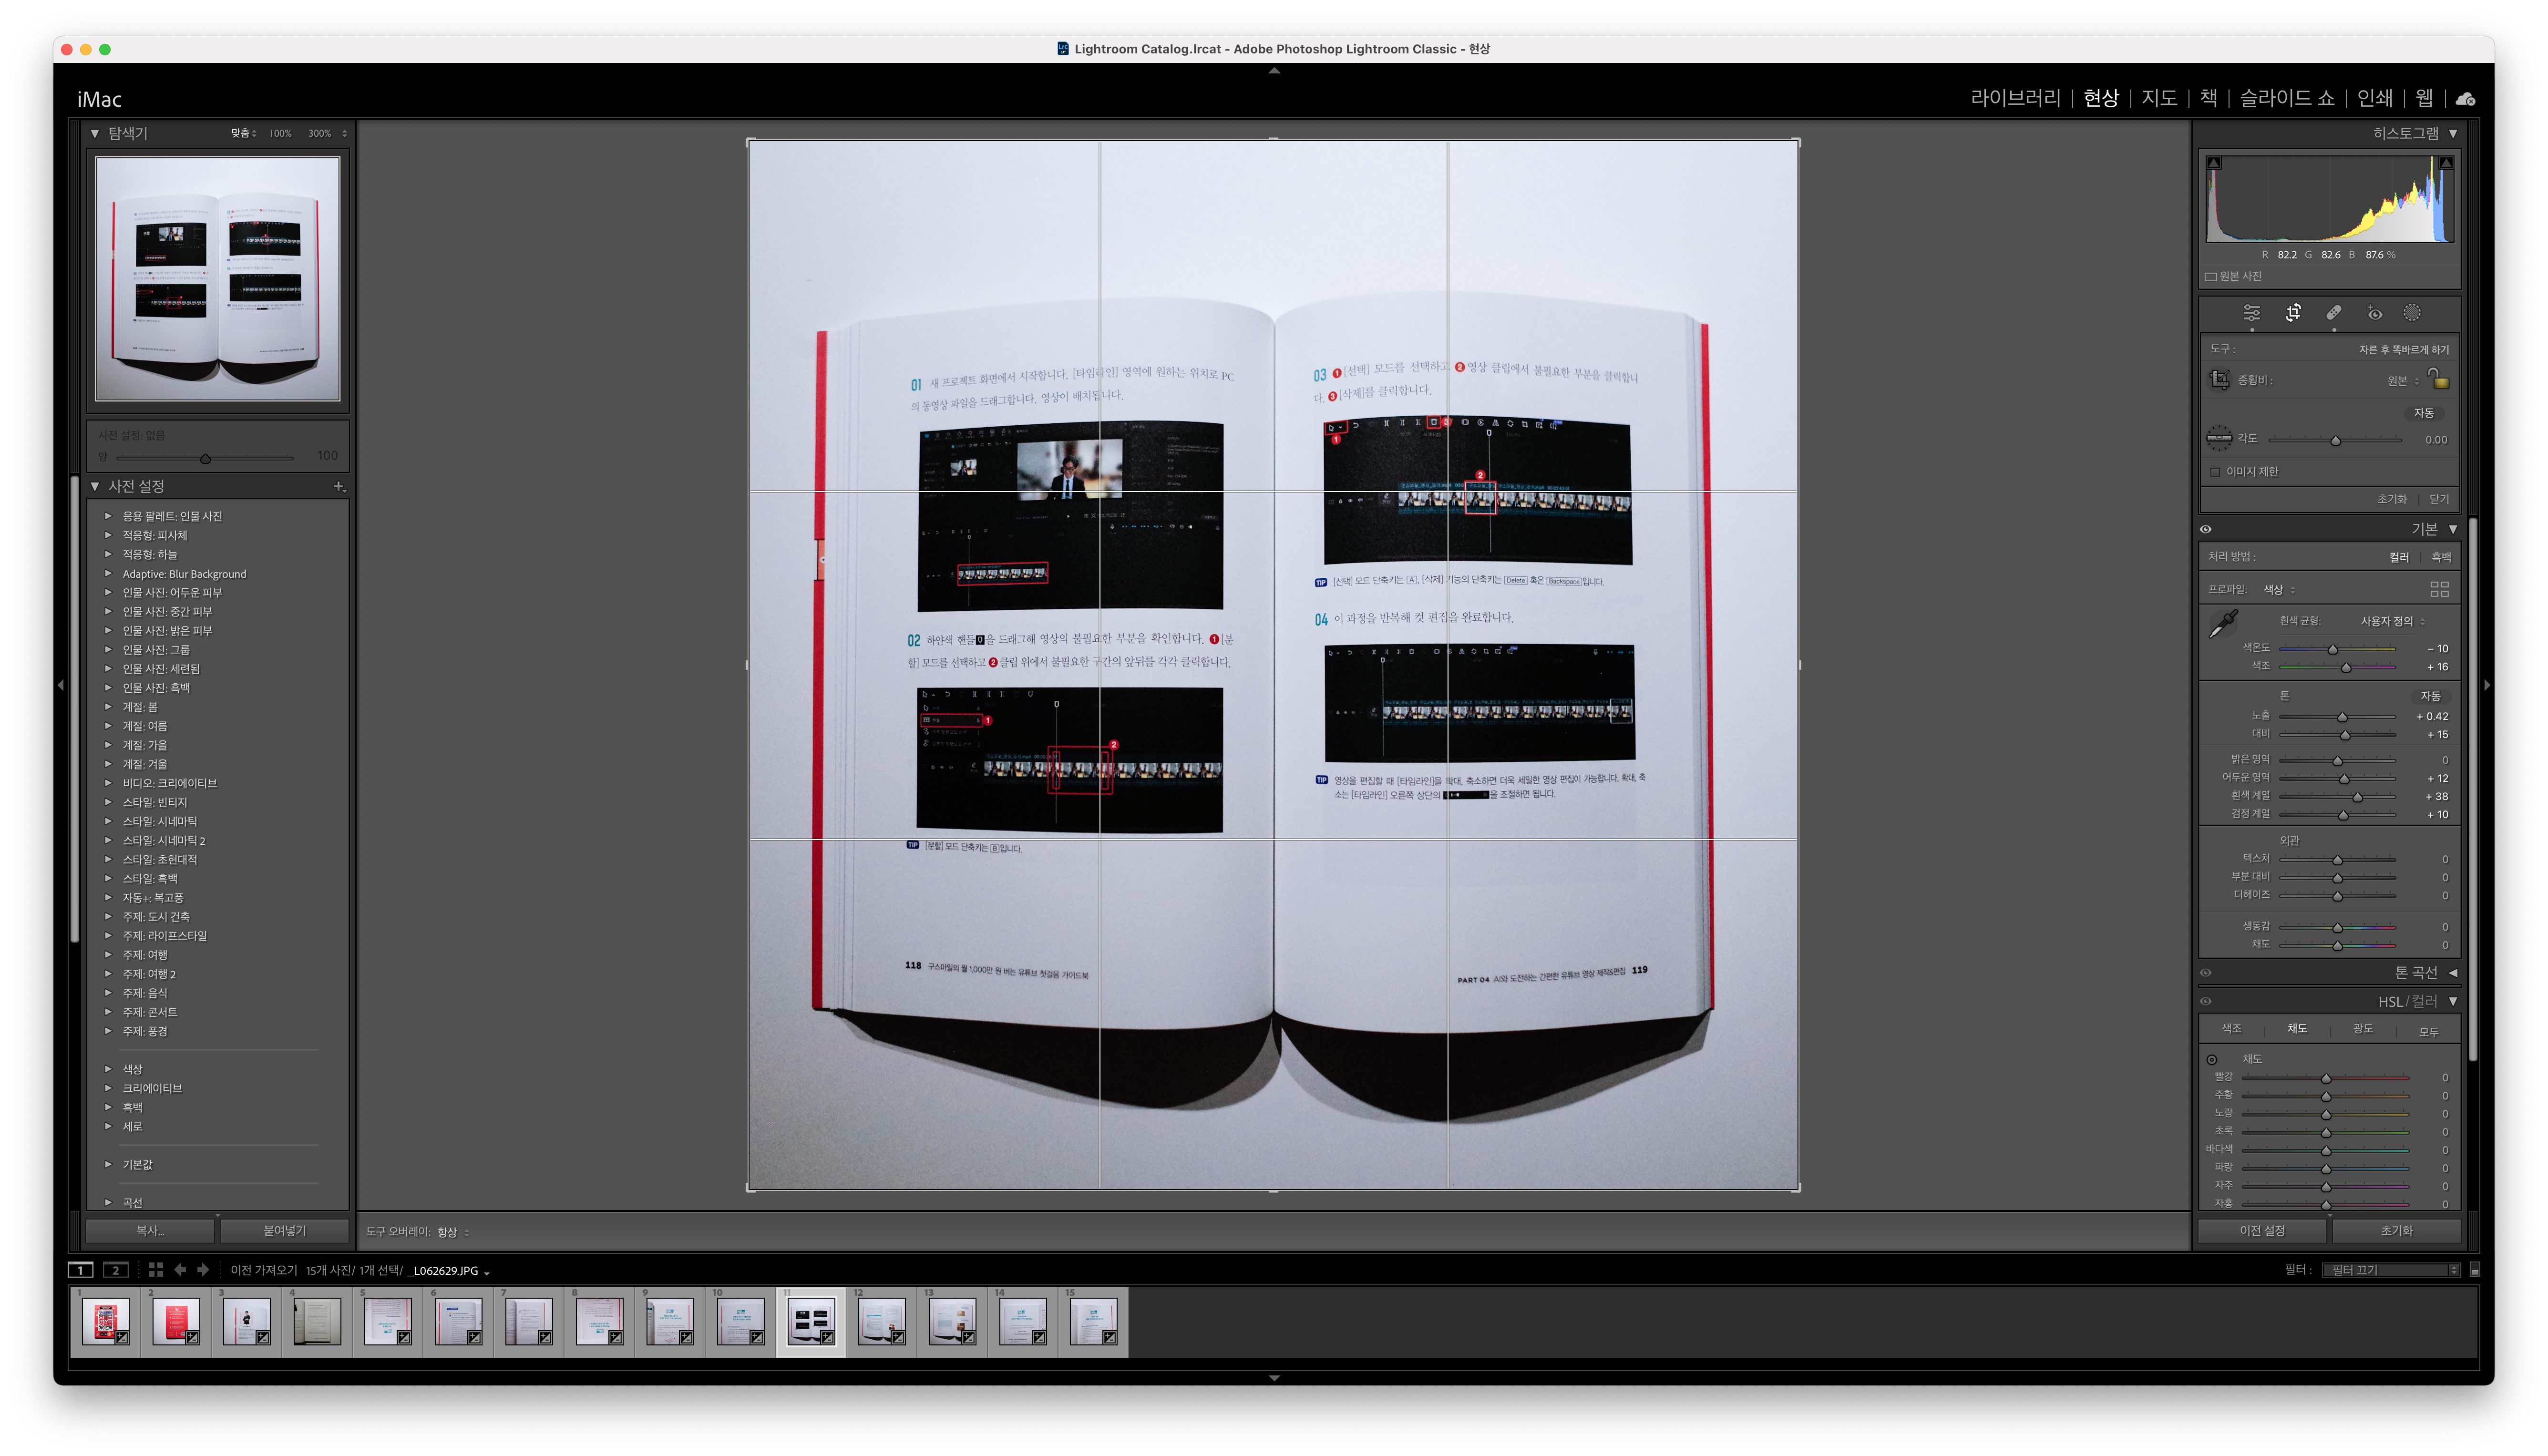Toggle the 기본 panel eye visibility

pyautogui.click(x=2206, y=529)
